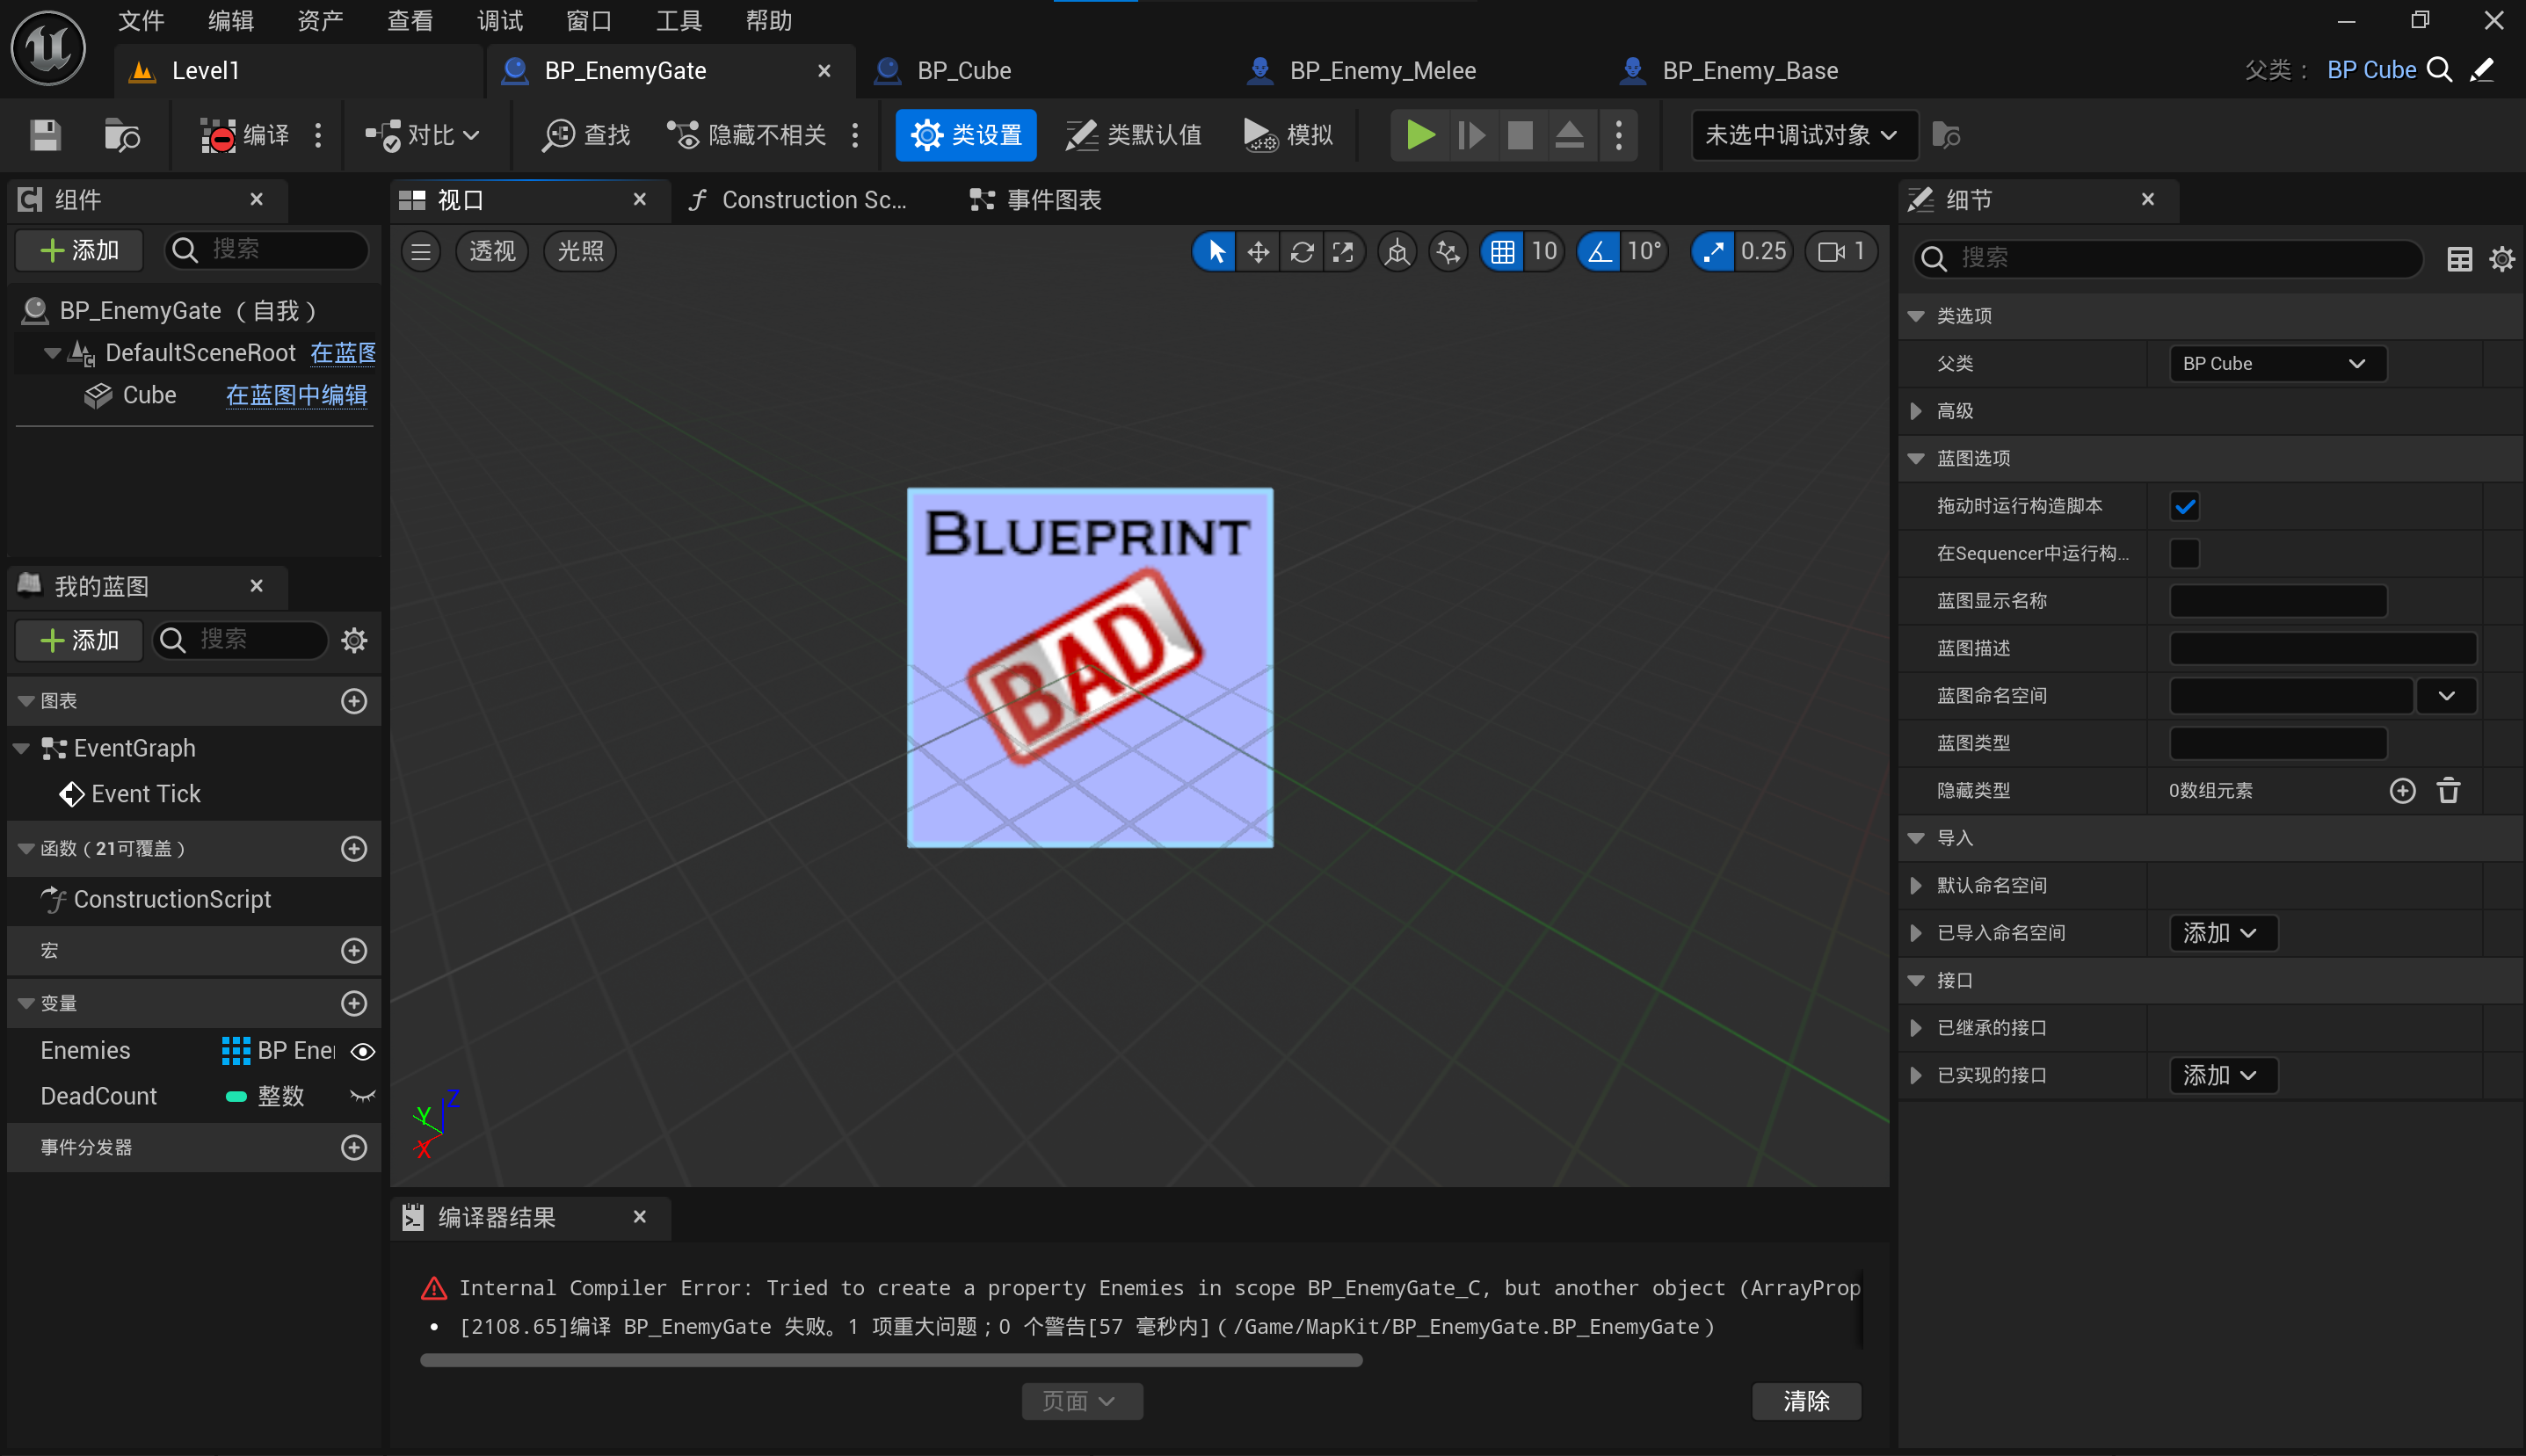Open debug object selection dropdown
Screen dimensions: 2526x1456
click(x=1802, y=135)
